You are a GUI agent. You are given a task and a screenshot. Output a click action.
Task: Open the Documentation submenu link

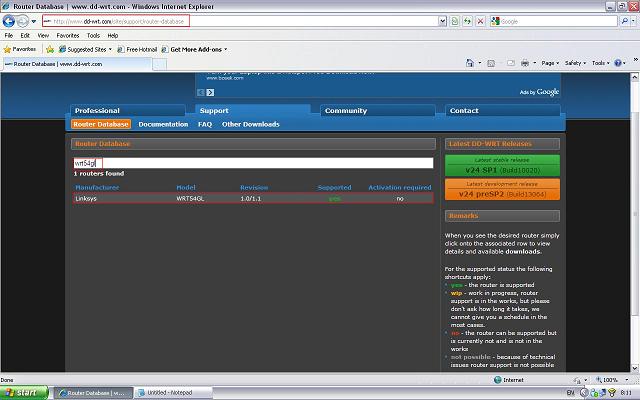(163, 124)
